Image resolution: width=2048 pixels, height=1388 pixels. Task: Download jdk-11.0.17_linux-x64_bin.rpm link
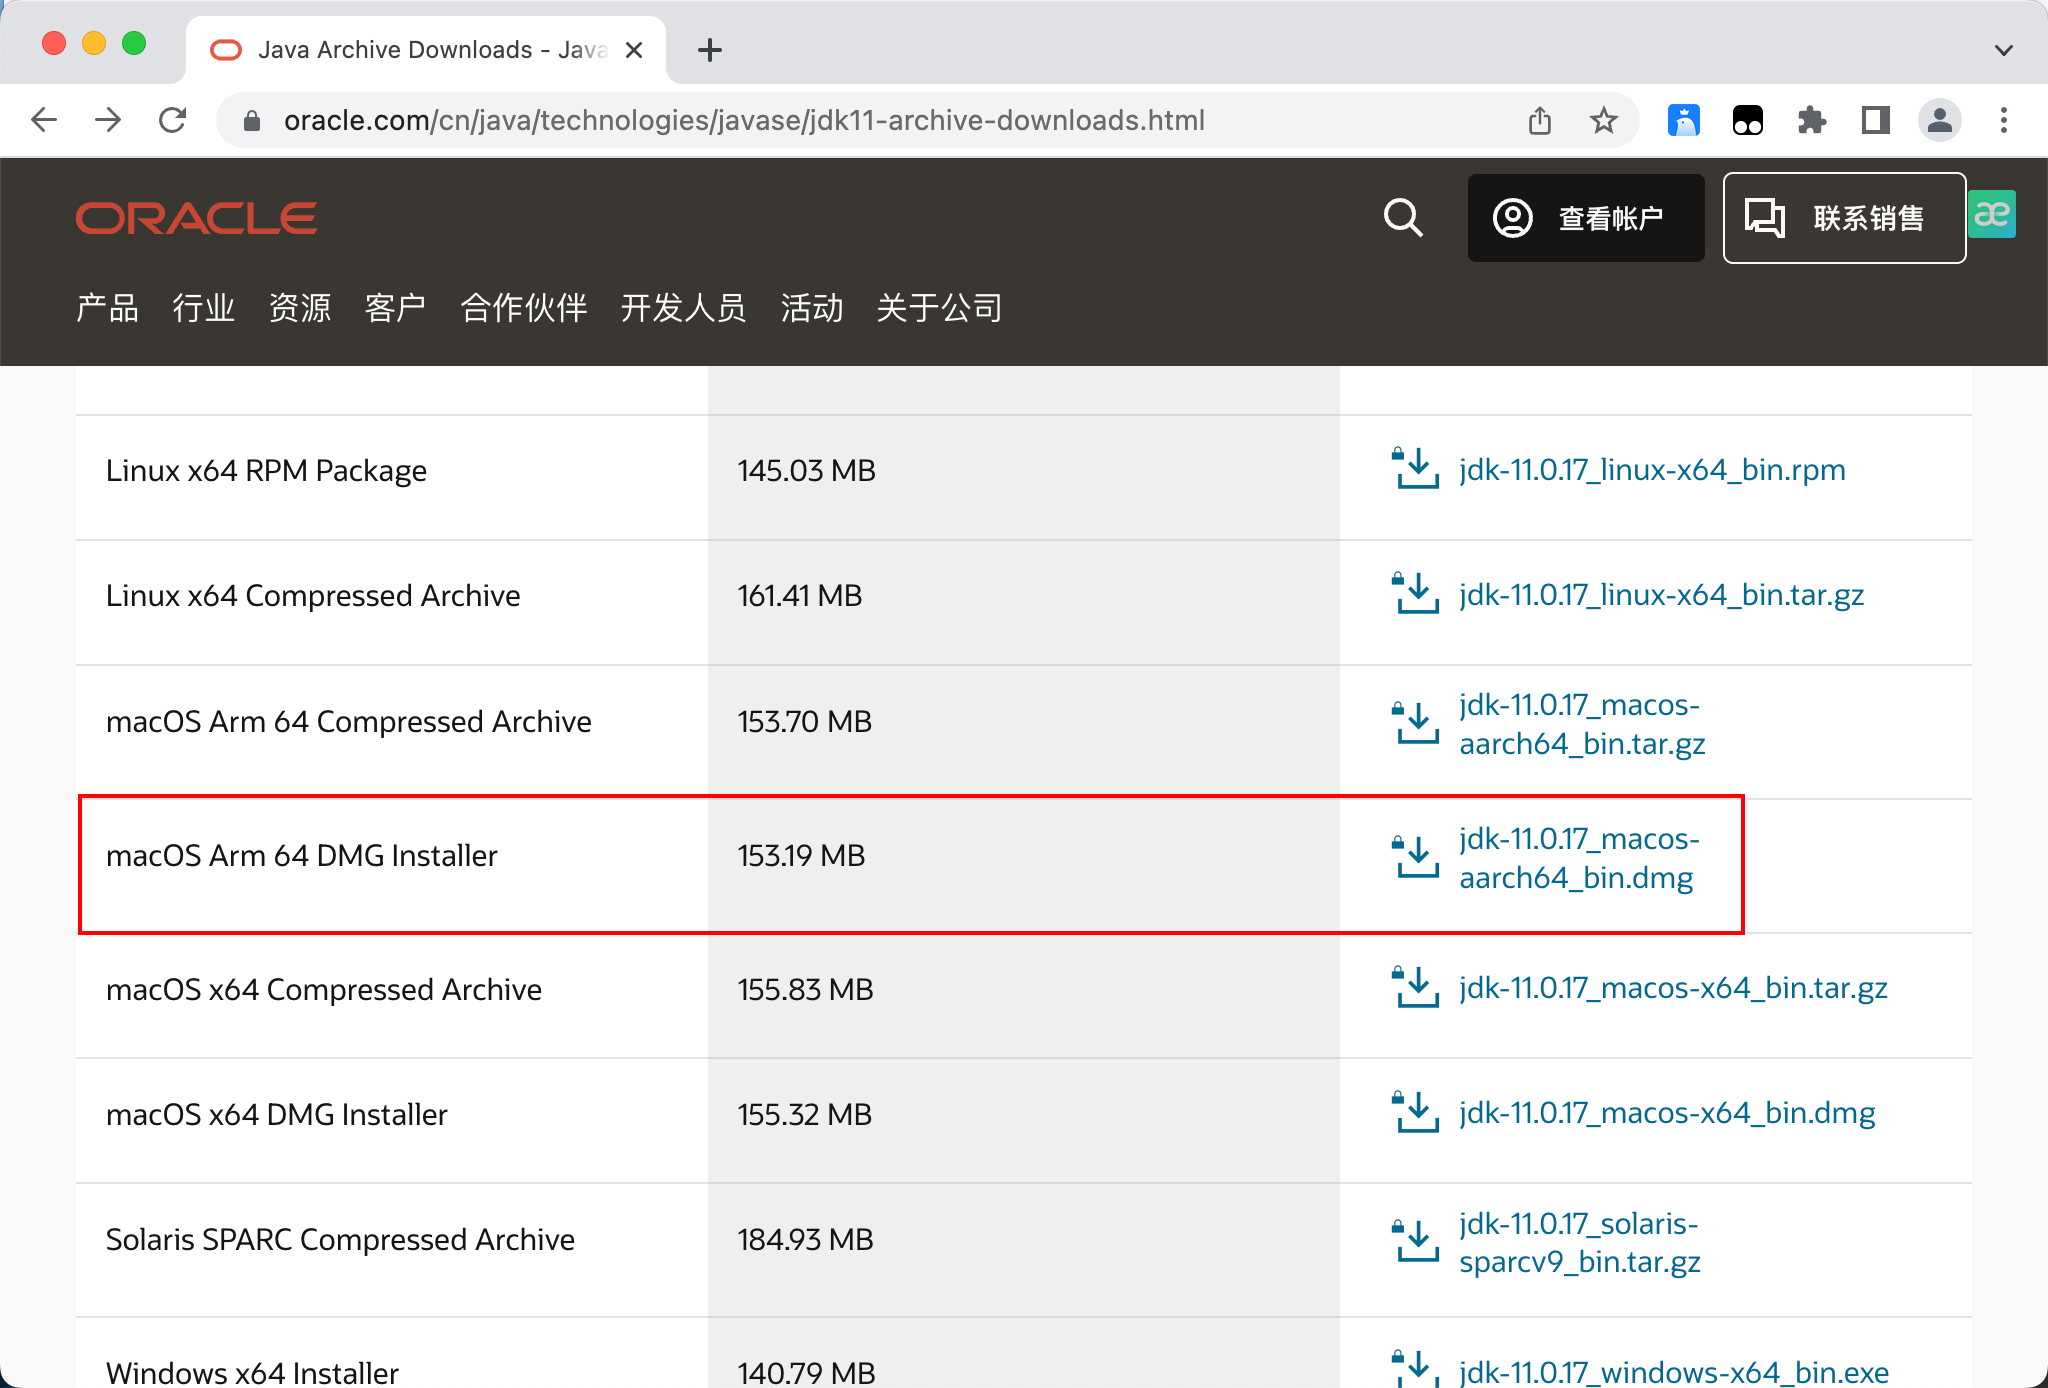click(x=1652, y=470)
